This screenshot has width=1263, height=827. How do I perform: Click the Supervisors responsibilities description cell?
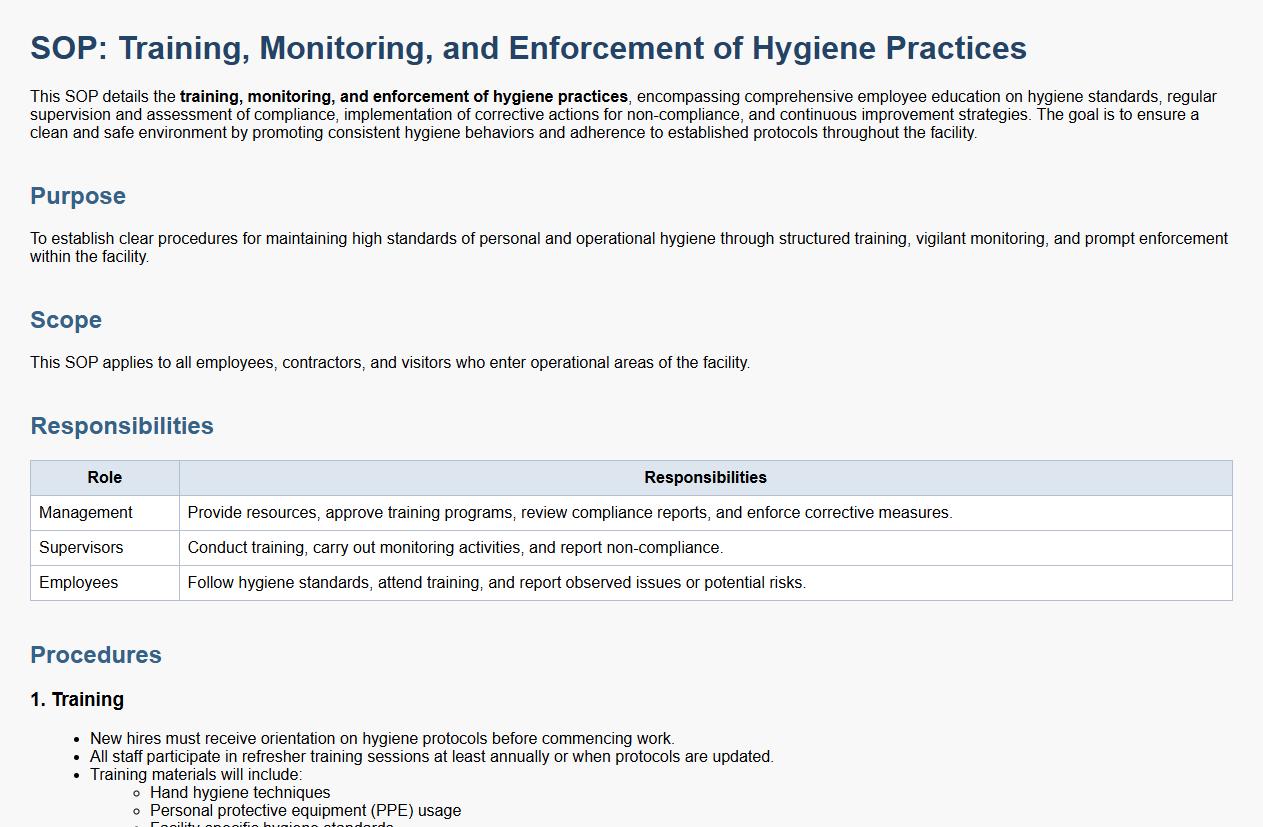(x=455, y=548)
